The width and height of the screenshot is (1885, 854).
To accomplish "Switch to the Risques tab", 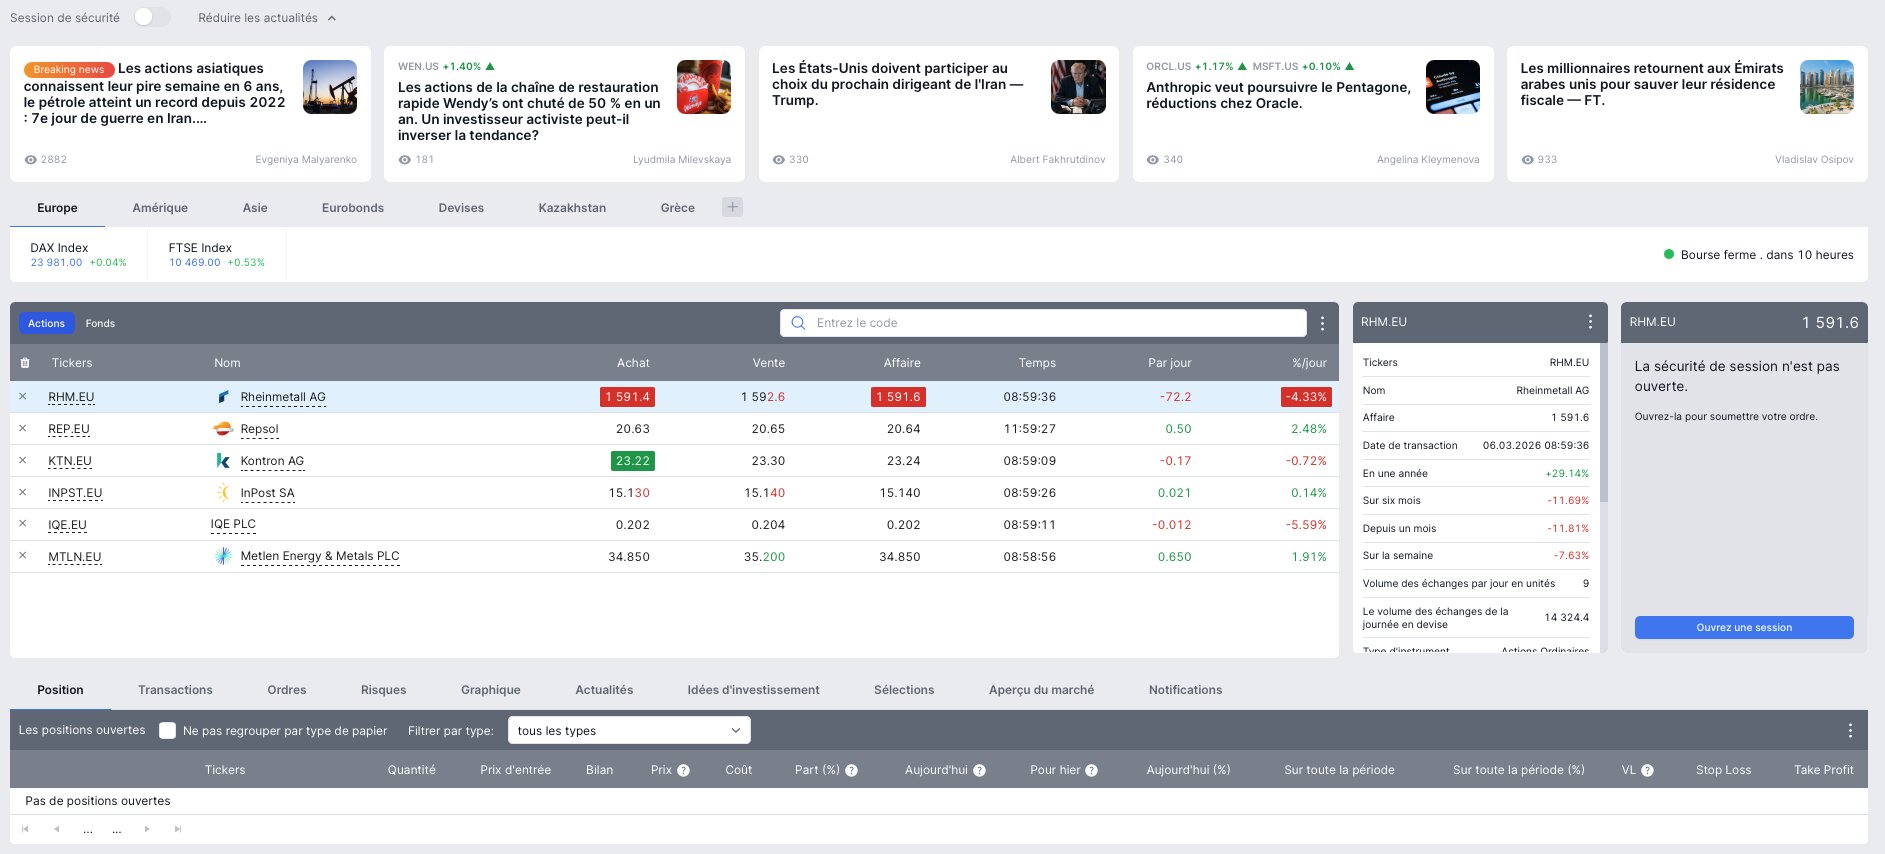I will tap(383, 690).
